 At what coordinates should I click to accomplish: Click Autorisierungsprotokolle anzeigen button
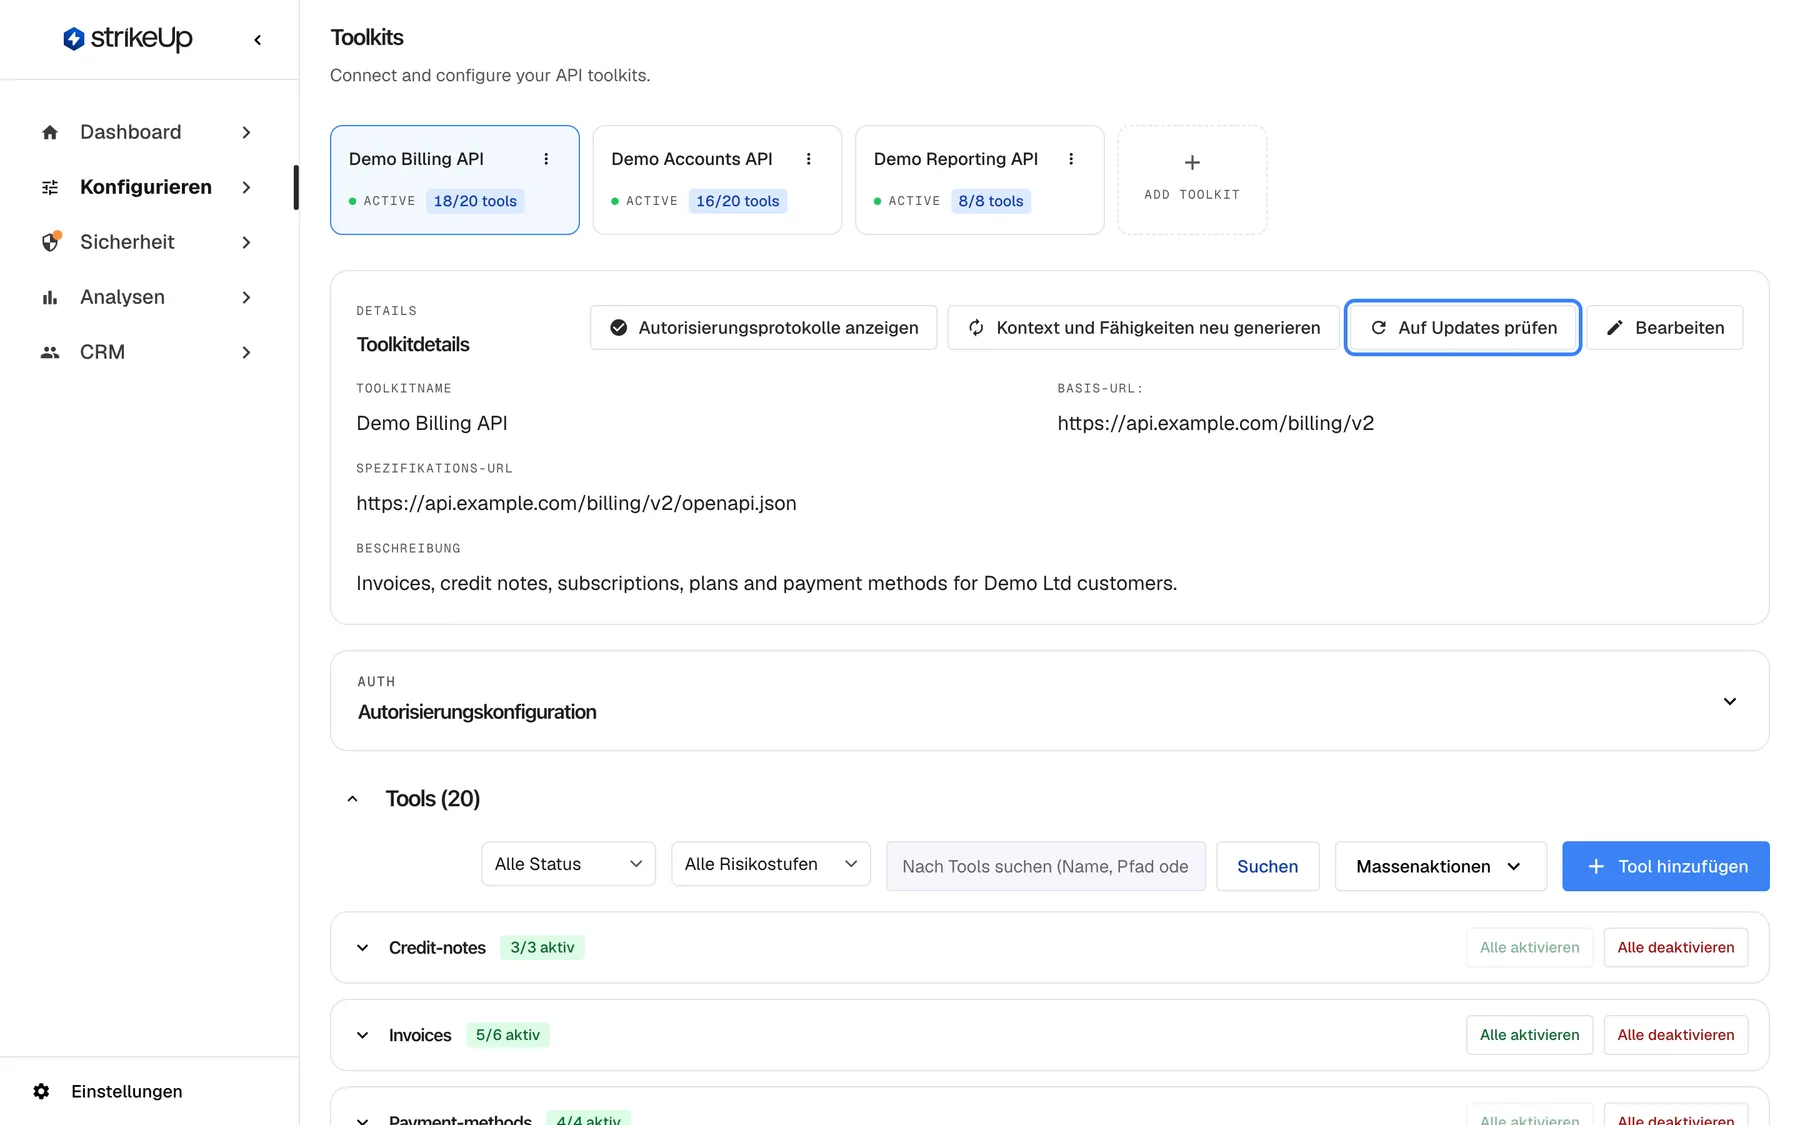(763, 328)
